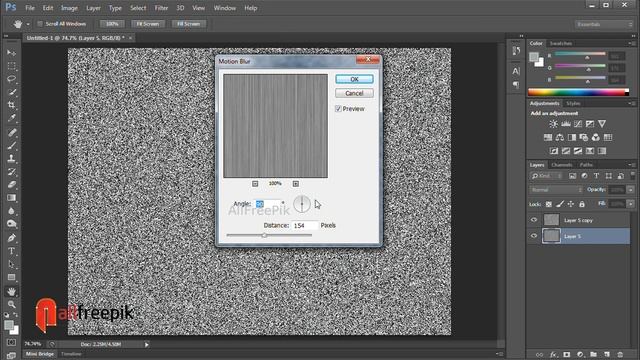
Task: Open the Image menu
Action: point(69,8)
